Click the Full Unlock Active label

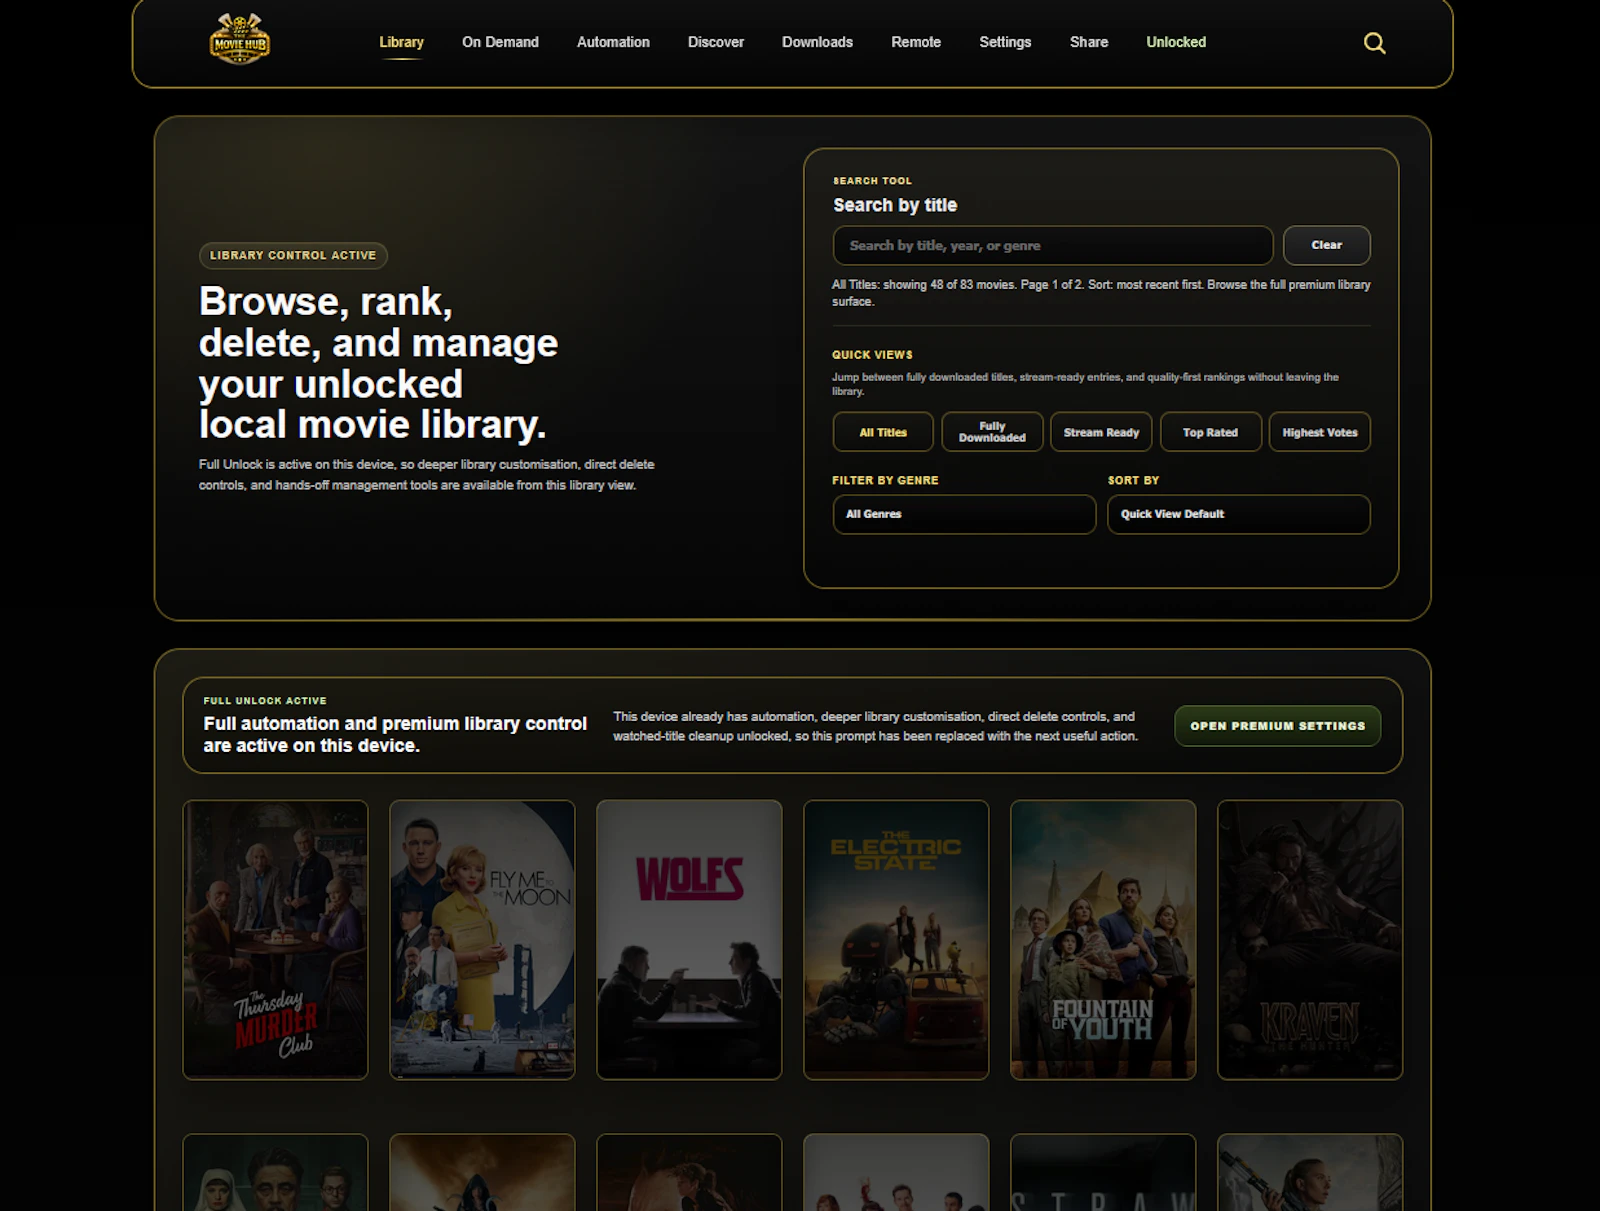[265, 701]
